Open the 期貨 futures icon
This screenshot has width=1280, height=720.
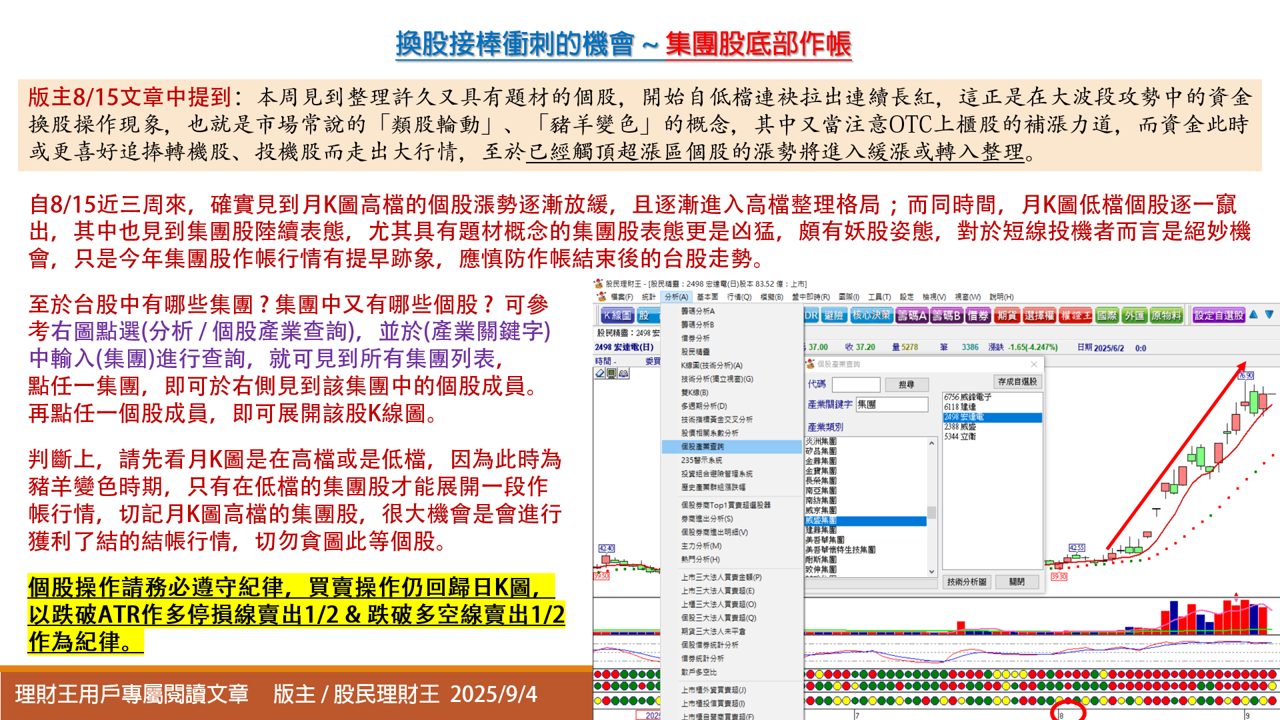click(1006, 312)
